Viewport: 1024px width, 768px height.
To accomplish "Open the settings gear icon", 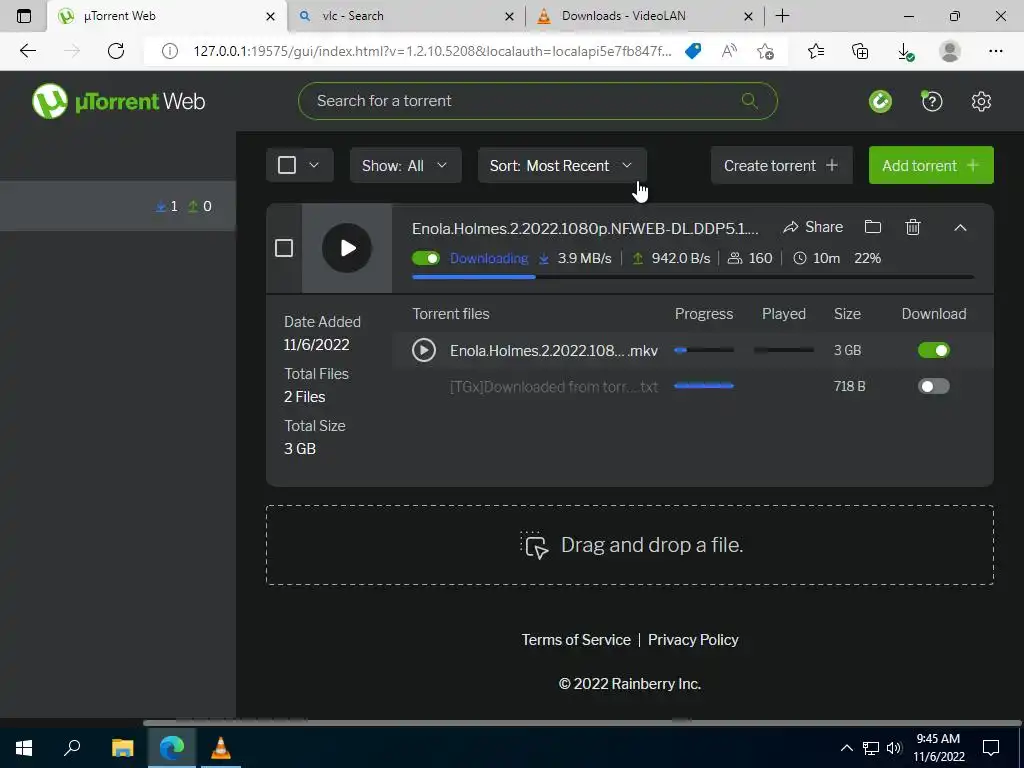I will click(x=981, y=101).
